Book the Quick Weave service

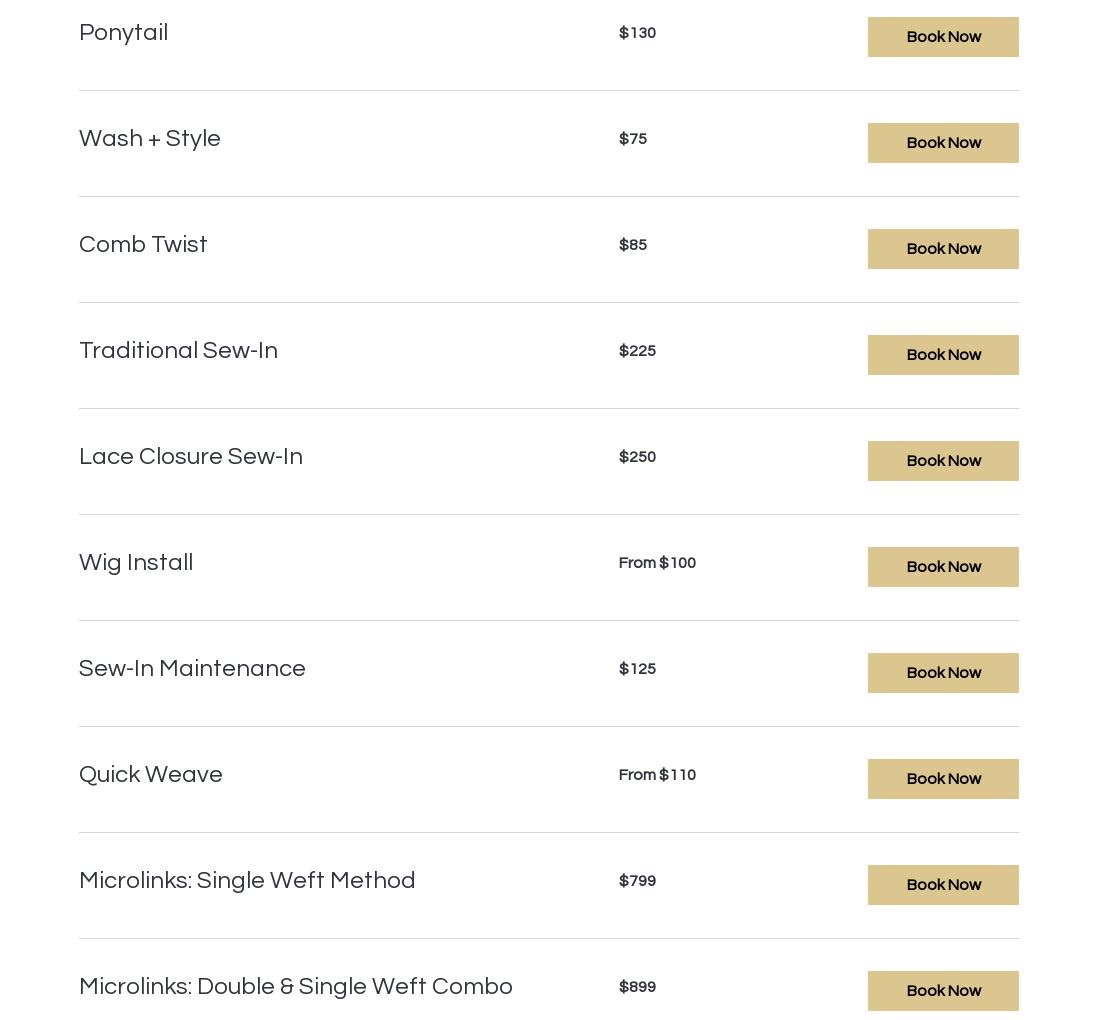click(x=943, y=779)
